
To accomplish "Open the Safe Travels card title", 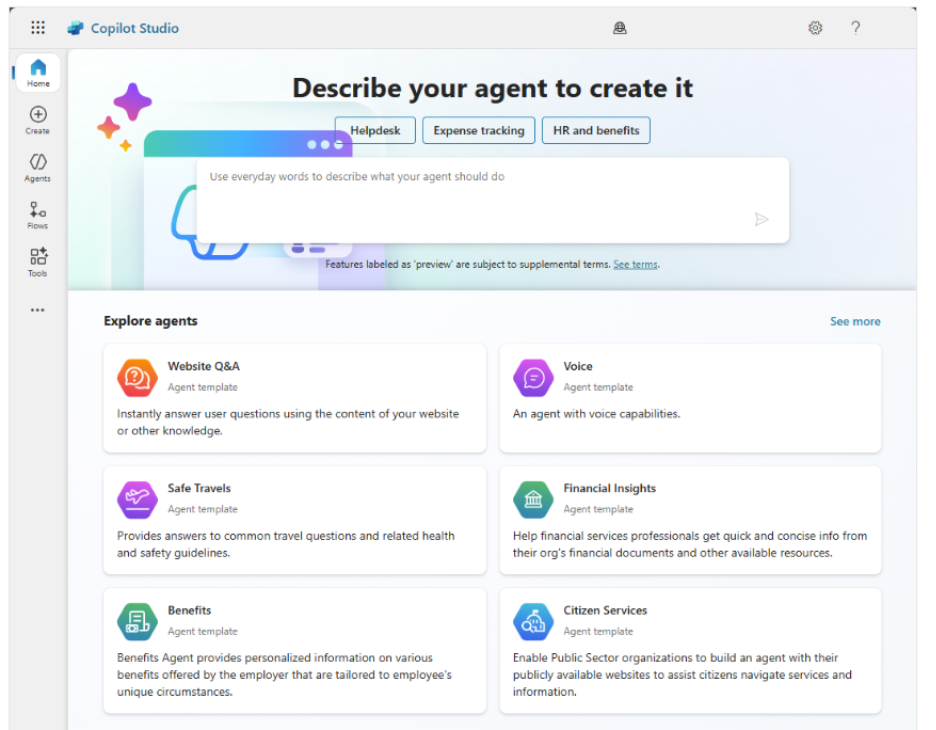I will click(x=199, y=488).
